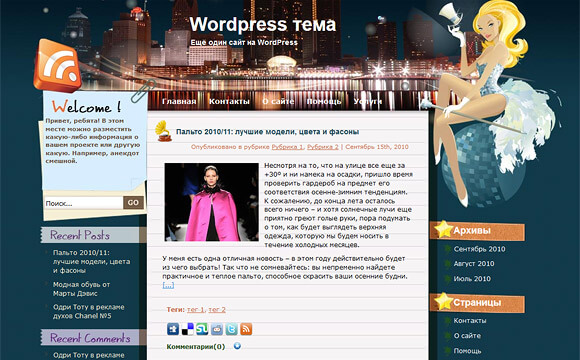Viewport: 580px width, 360px height.
Task: Open the Сентябрь 2010 archive
Action: 479,249
